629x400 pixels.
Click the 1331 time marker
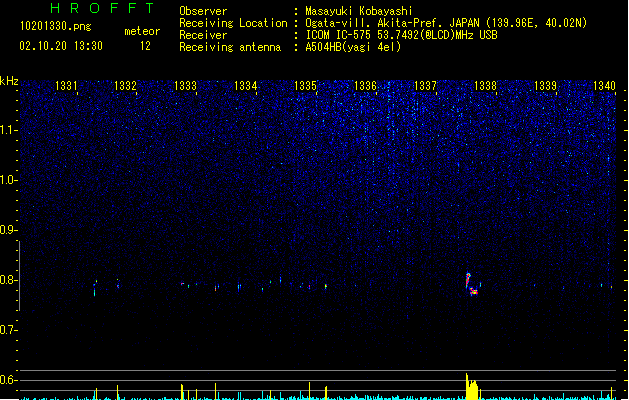(66, 85)
